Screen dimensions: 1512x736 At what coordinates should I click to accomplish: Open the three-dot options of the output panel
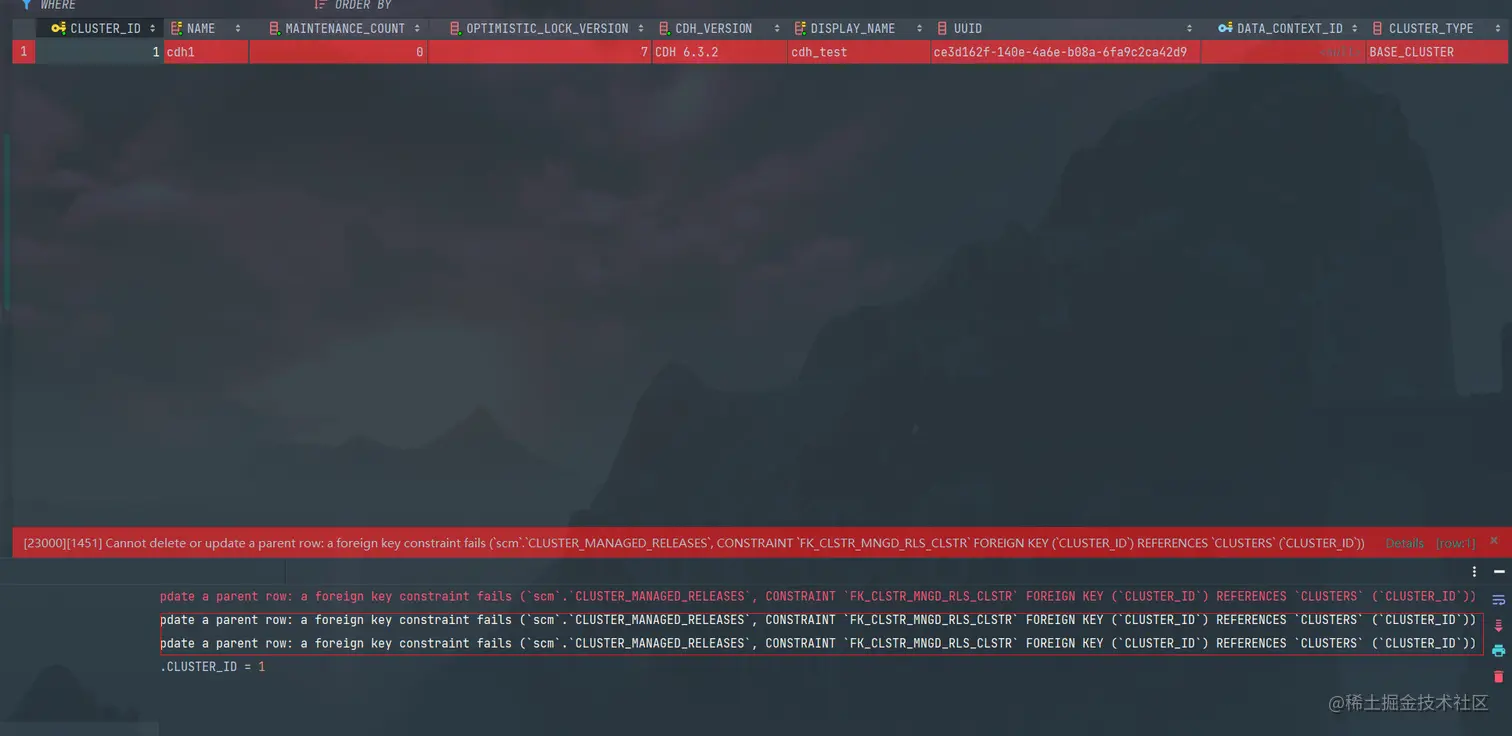pos(1474,571)
